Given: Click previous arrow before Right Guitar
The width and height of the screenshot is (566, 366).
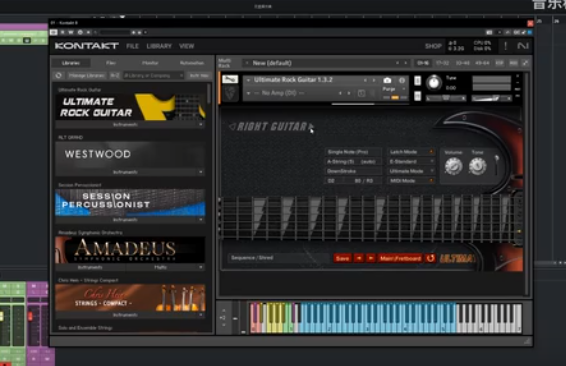Looking at the screenshot, I should [232, 126].
